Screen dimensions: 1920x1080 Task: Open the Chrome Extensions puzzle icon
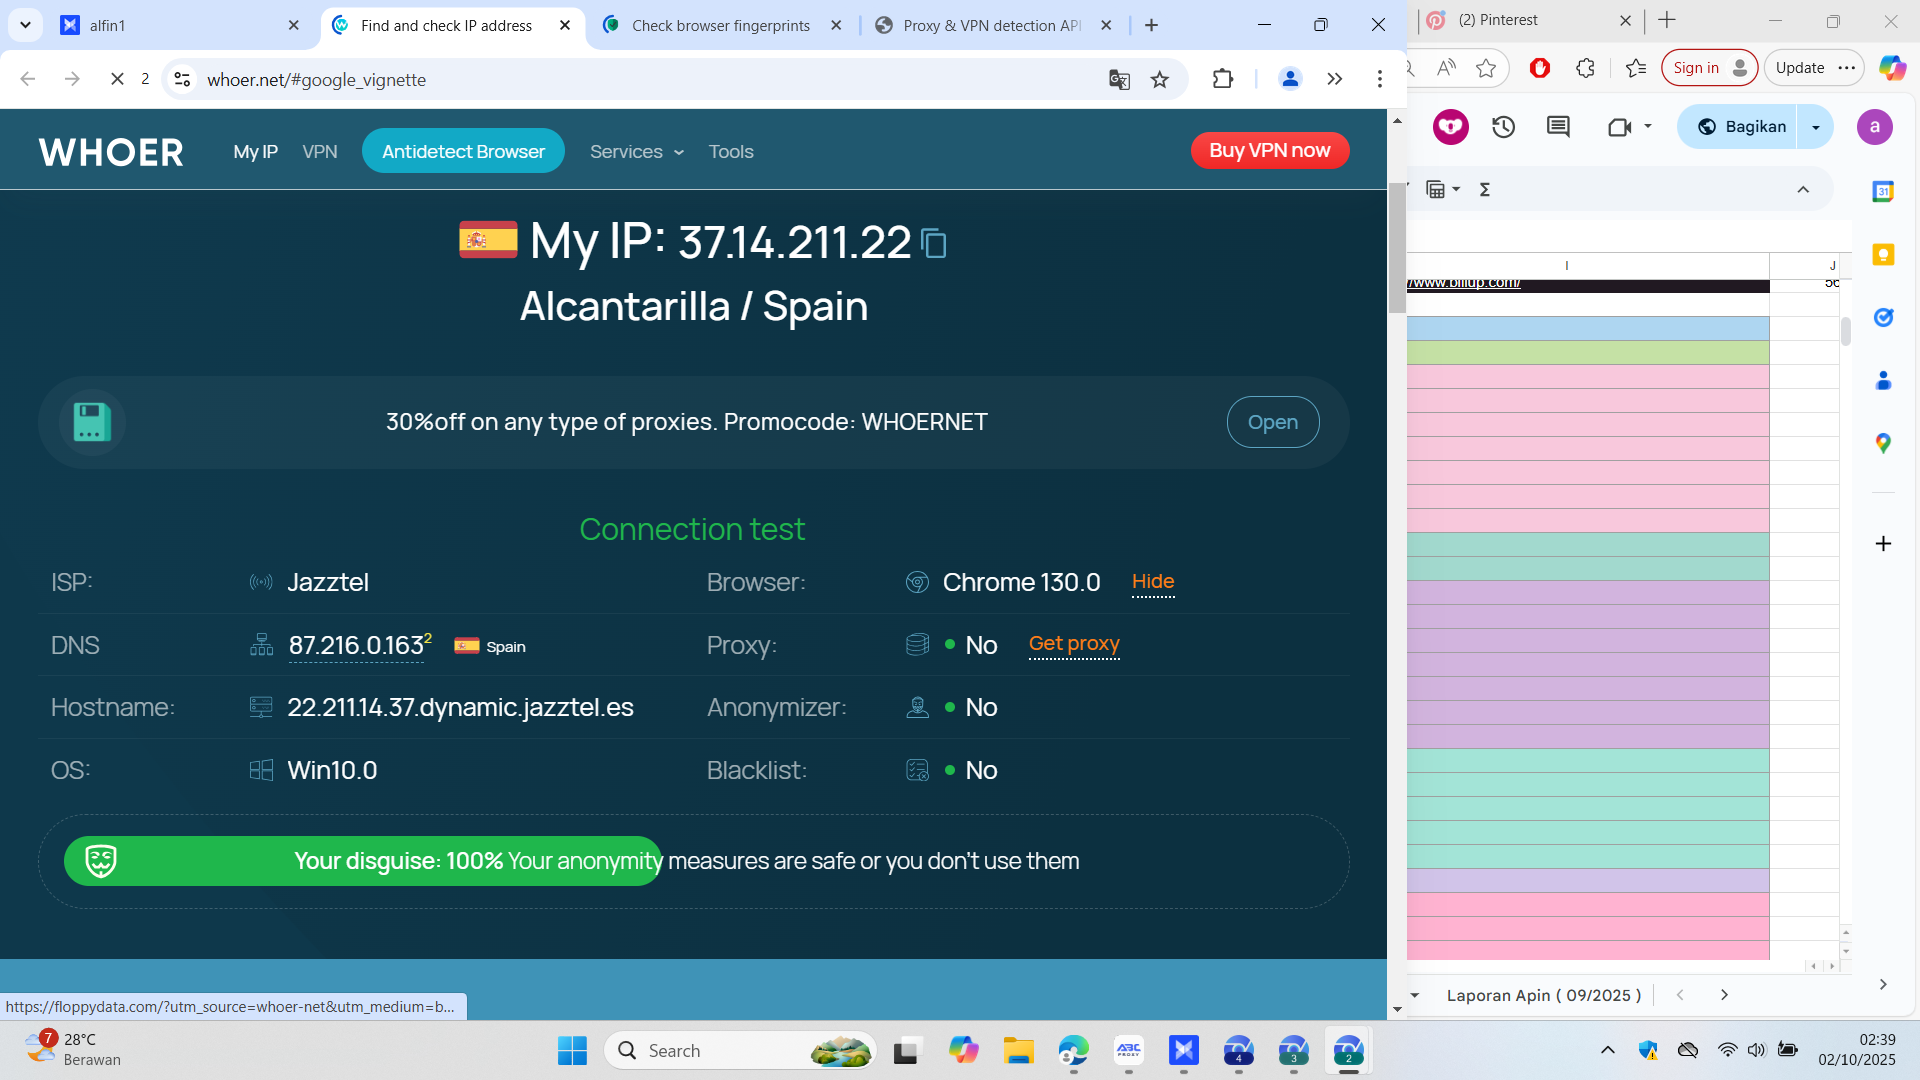click(x=1222, y=79)
